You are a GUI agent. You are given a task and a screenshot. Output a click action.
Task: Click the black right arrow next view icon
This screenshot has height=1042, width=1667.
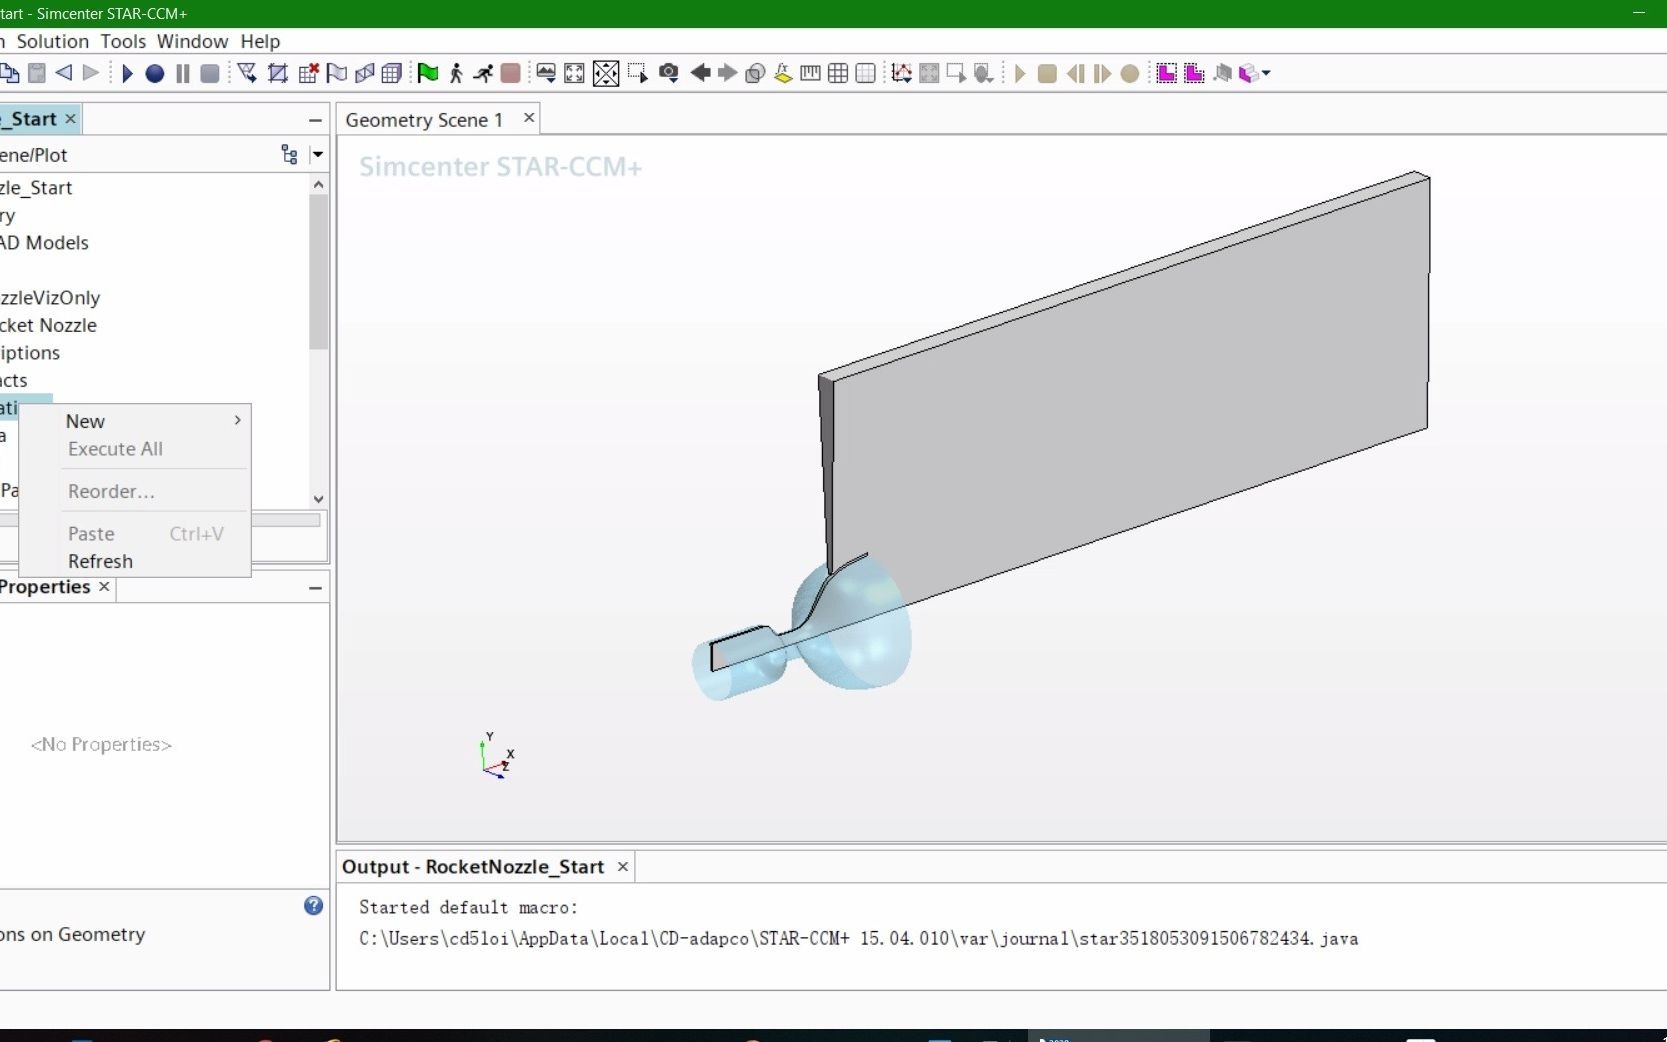point(728,73)
